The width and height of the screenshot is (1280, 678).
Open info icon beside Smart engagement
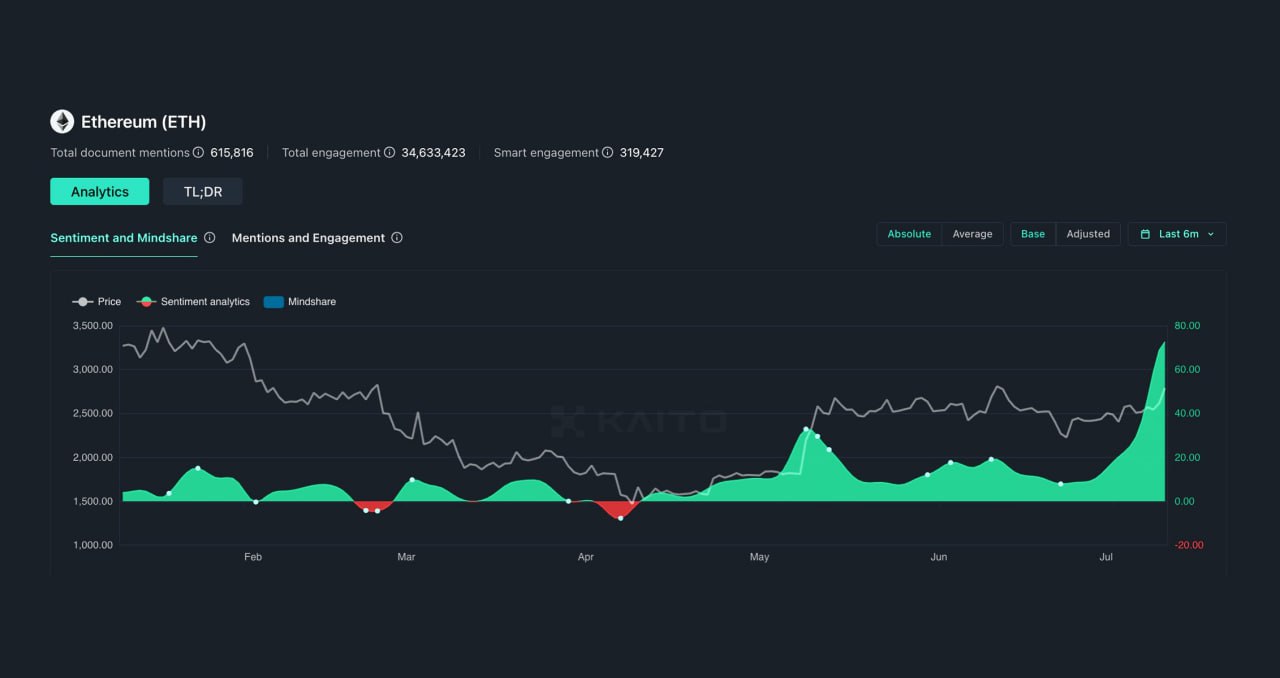(x=607, y=153)
